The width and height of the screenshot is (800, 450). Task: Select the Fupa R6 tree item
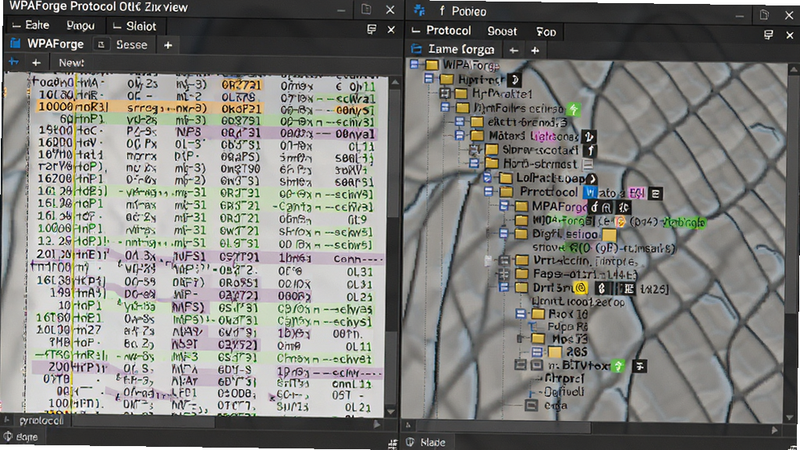point(567,326)
